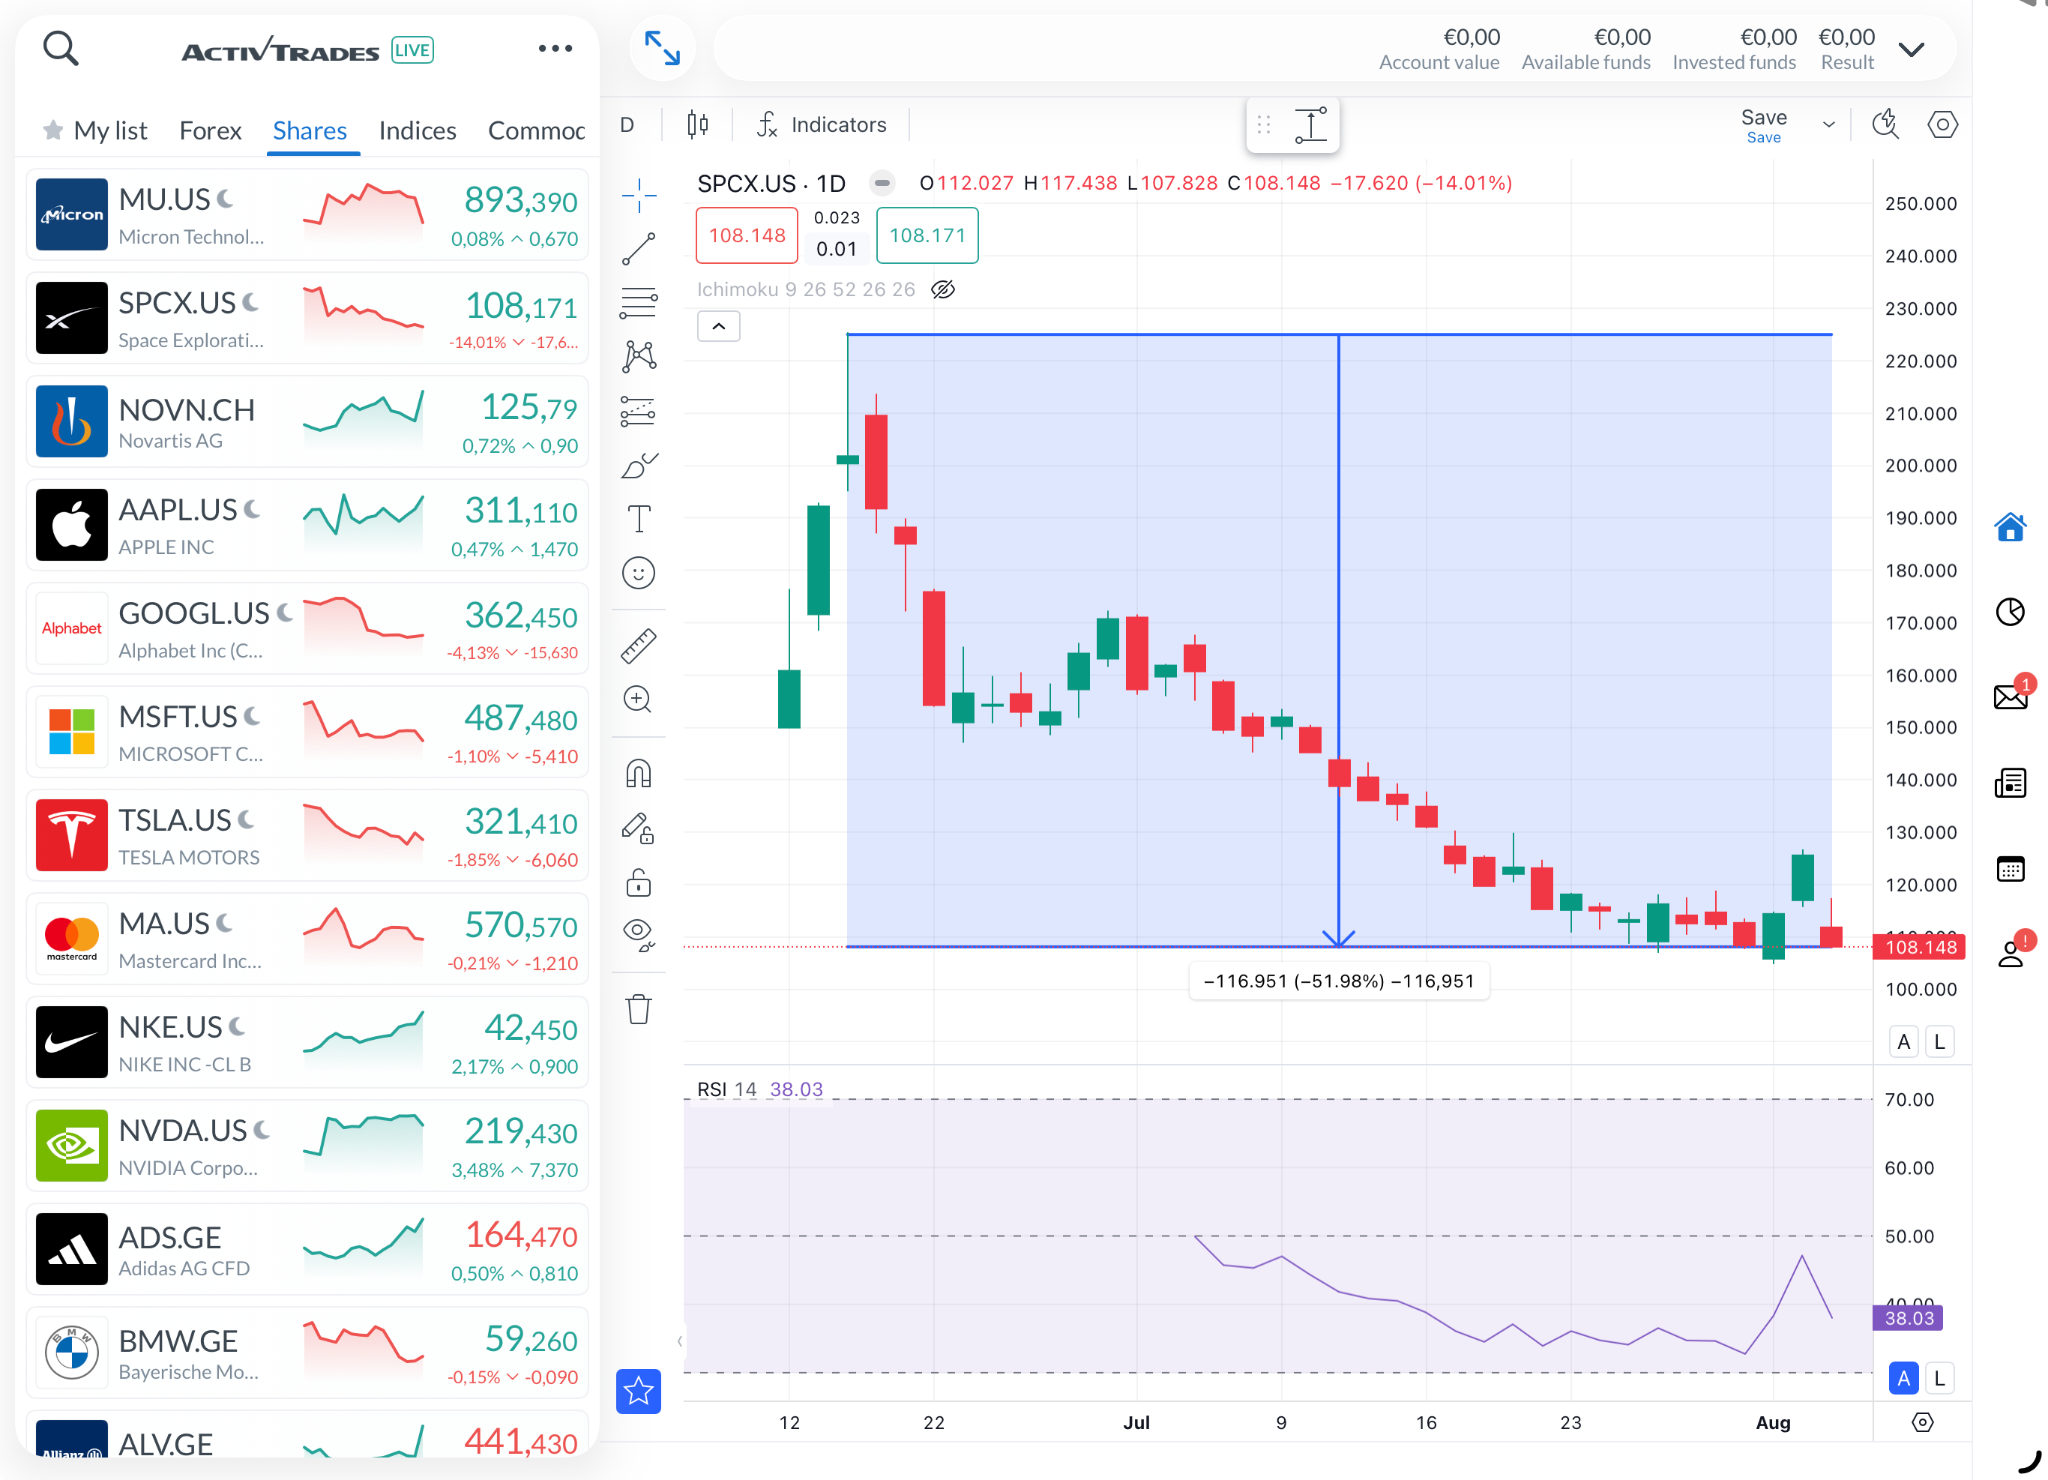The height and width of the screenshot is (1480, 2048).
Task: Open chart settings hexagon icon
Action: tap(1942, 125)
